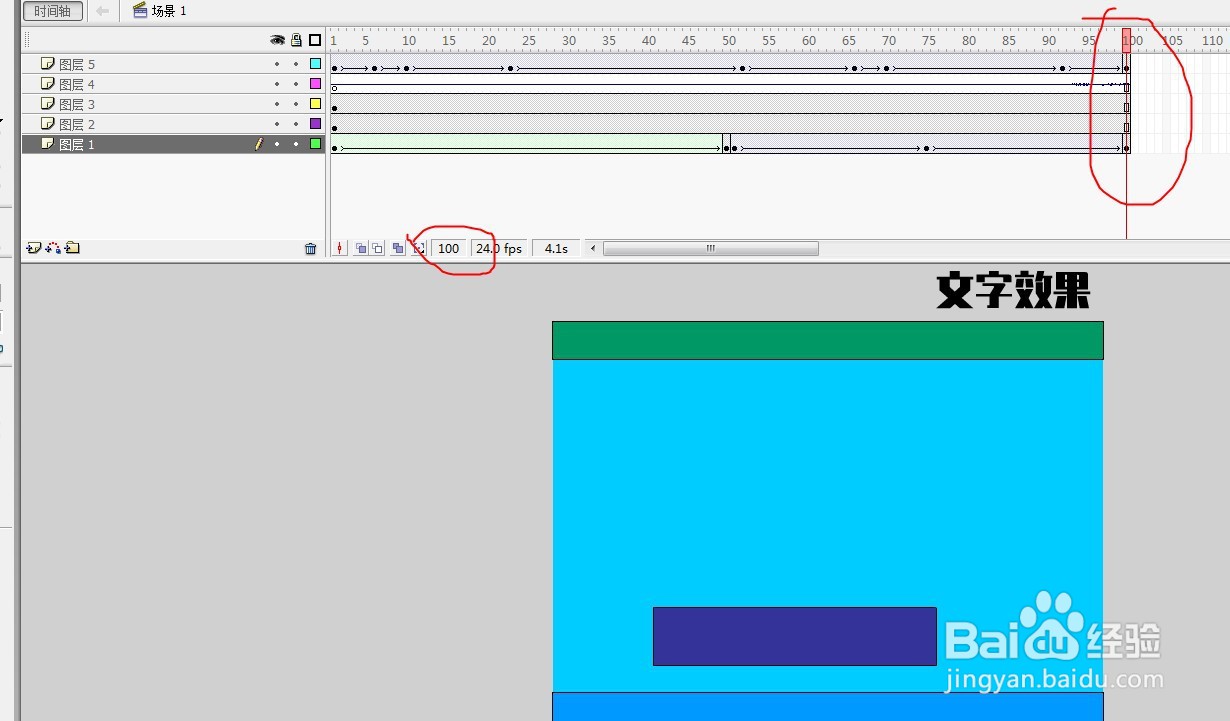Select the 图层 1 layer row
The width and height of the screenshot is (1230, 721).
point(174,144)
